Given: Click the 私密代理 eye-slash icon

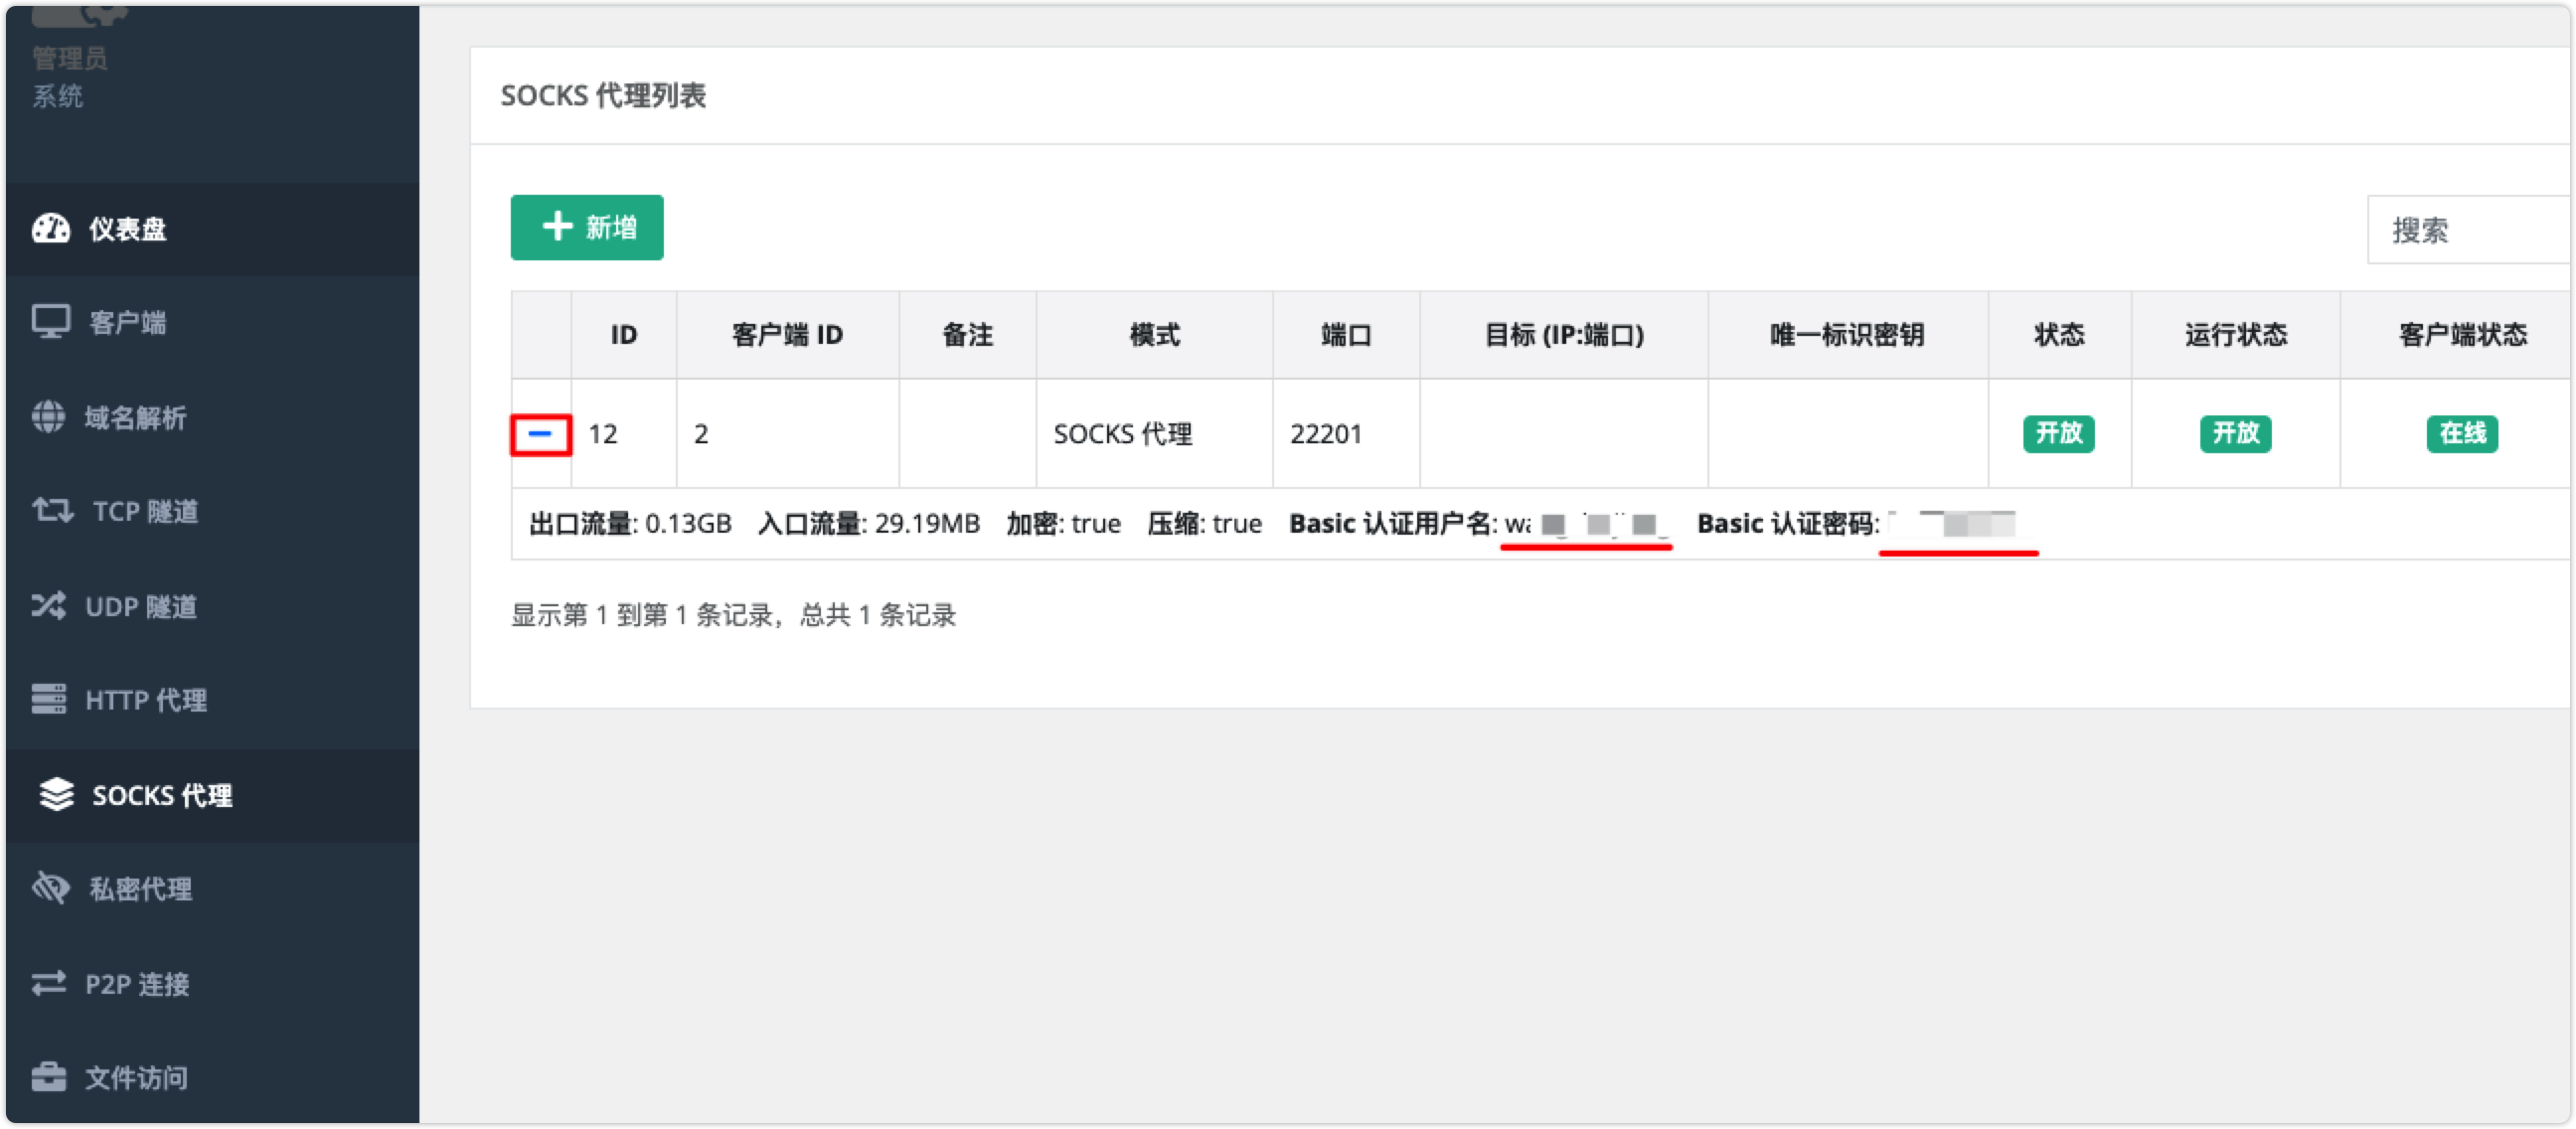Looking at the screenshot, I should click(x=51, y=888).
